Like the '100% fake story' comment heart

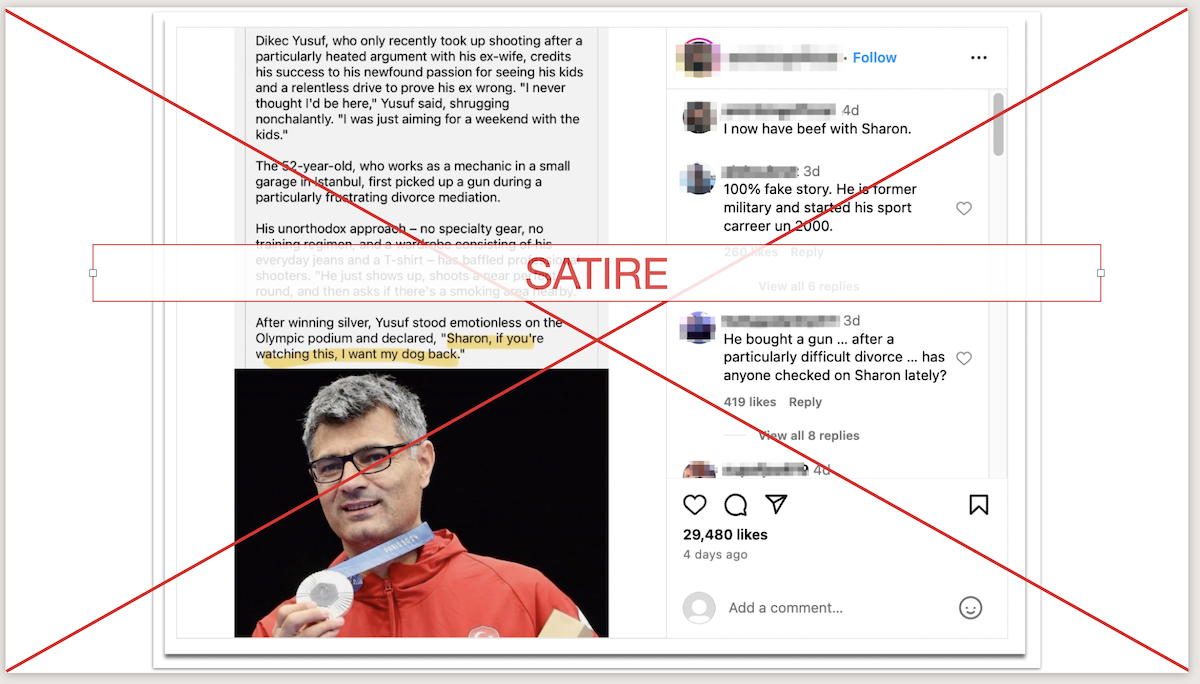pos(964,209)
